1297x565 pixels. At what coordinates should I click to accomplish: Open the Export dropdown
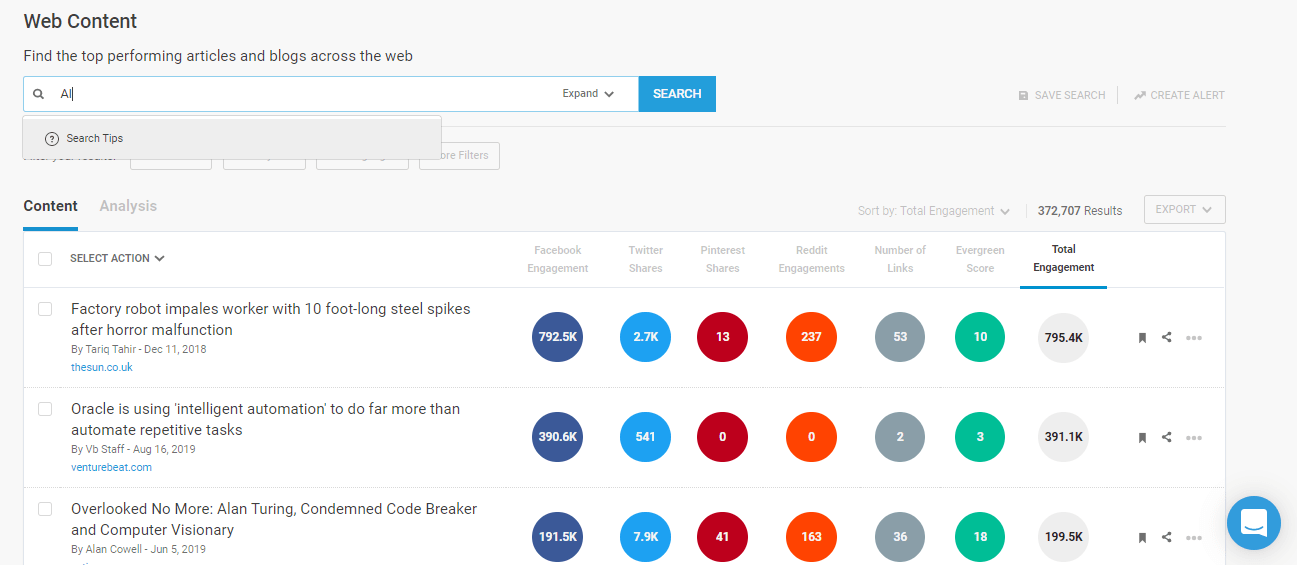click(x=1184, y=210)
